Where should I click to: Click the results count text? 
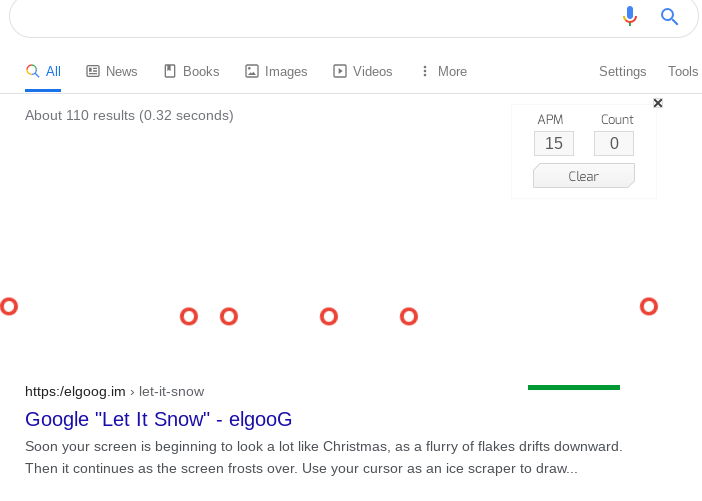point(129,116)
